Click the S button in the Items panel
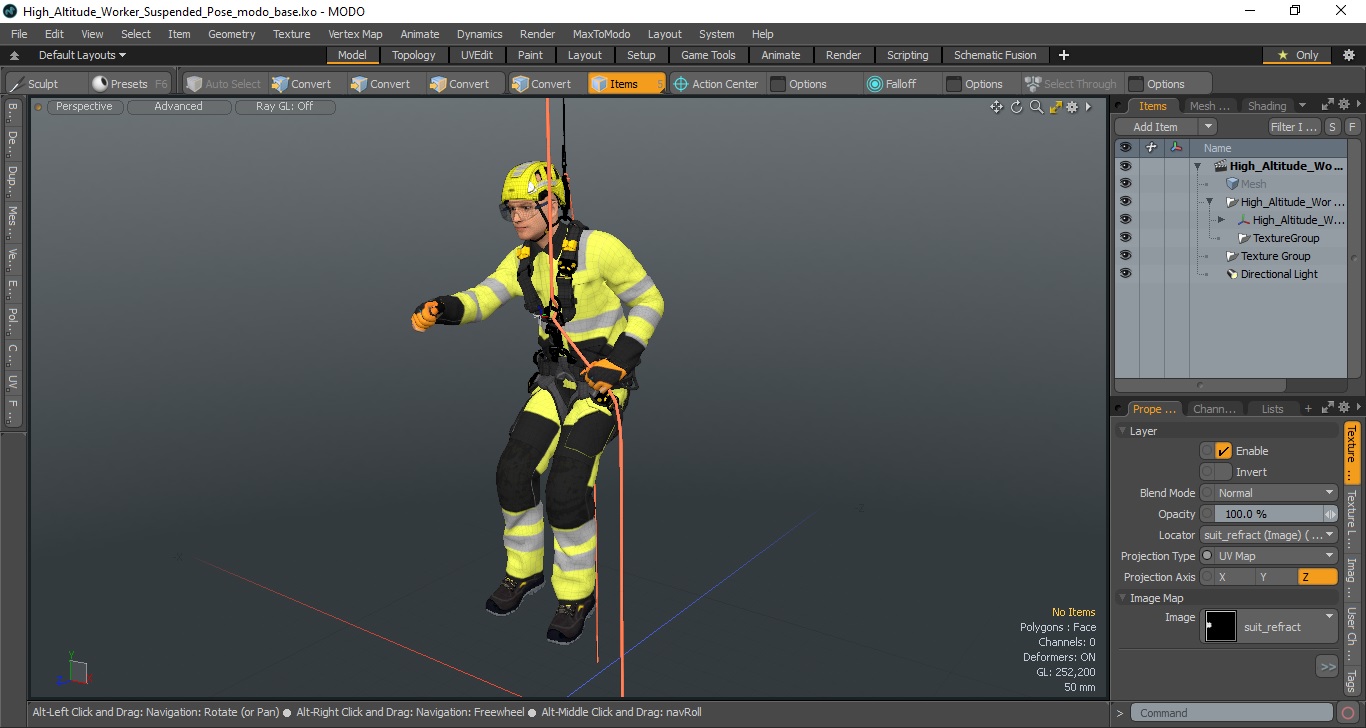Screen dimensions: 1366x728 [x=1332, y=127]
